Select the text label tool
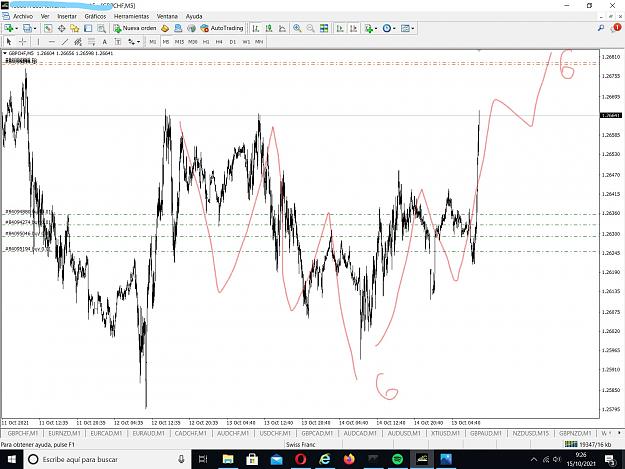Screen dimensions: 625x469 click(x=118, y=42)
